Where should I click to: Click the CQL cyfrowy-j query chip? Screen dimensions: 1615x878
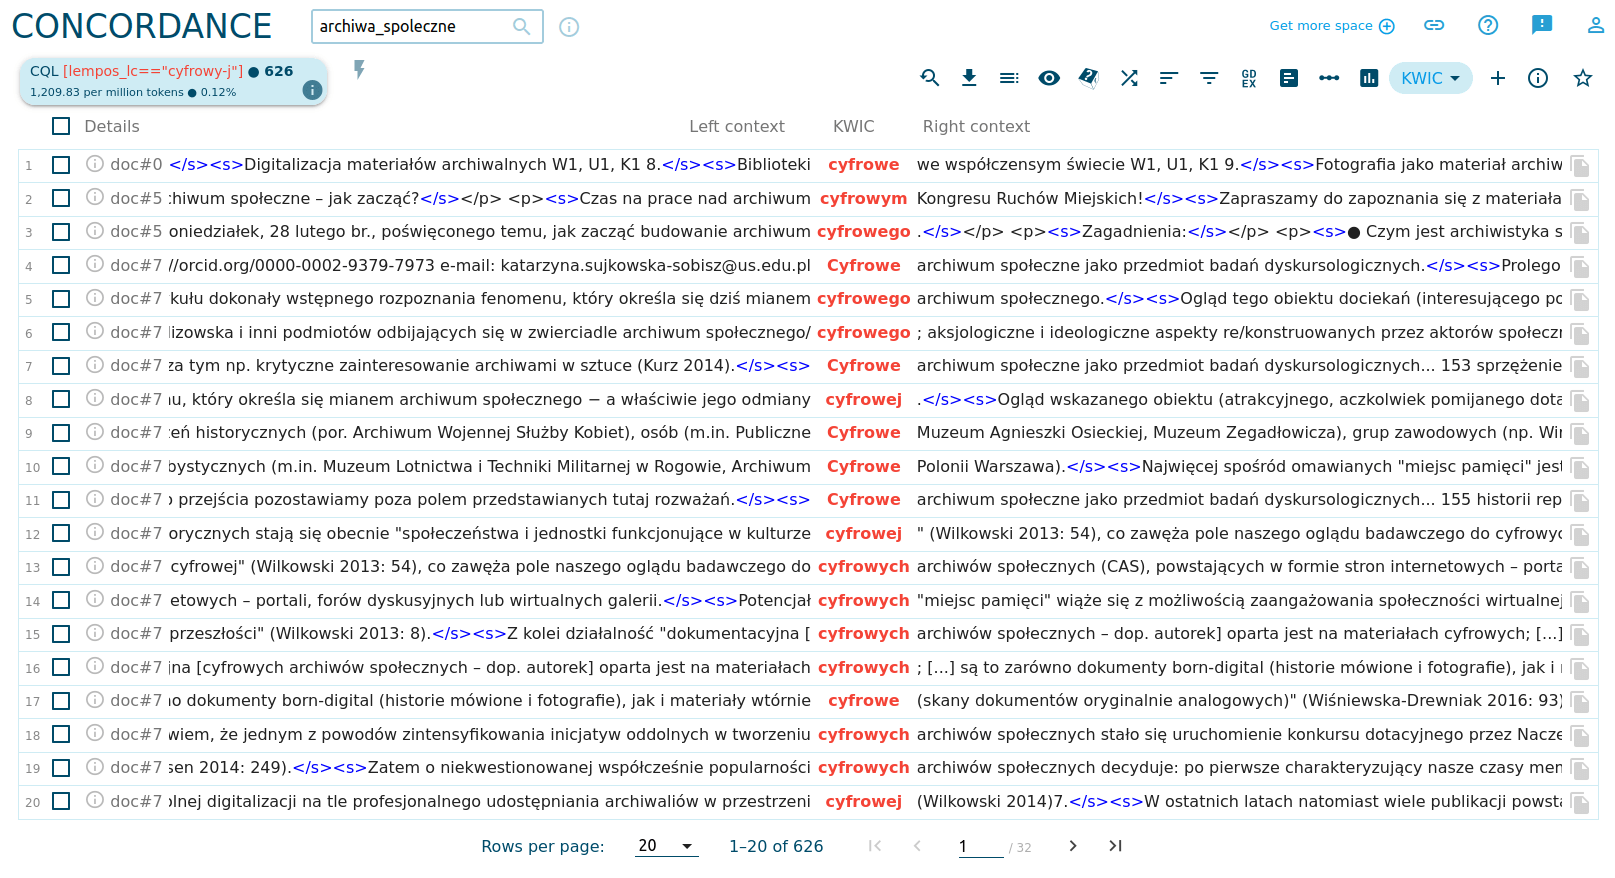(173, 81)
